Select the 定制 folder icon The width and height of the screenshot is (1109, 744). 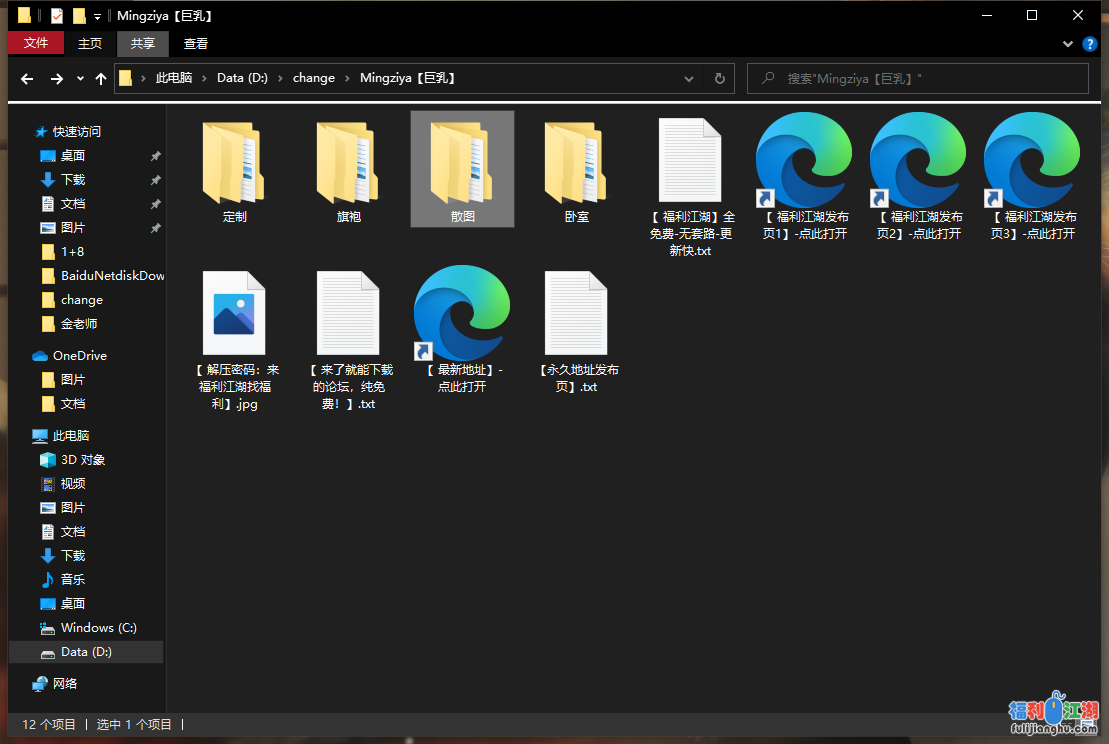click(234, 163)
